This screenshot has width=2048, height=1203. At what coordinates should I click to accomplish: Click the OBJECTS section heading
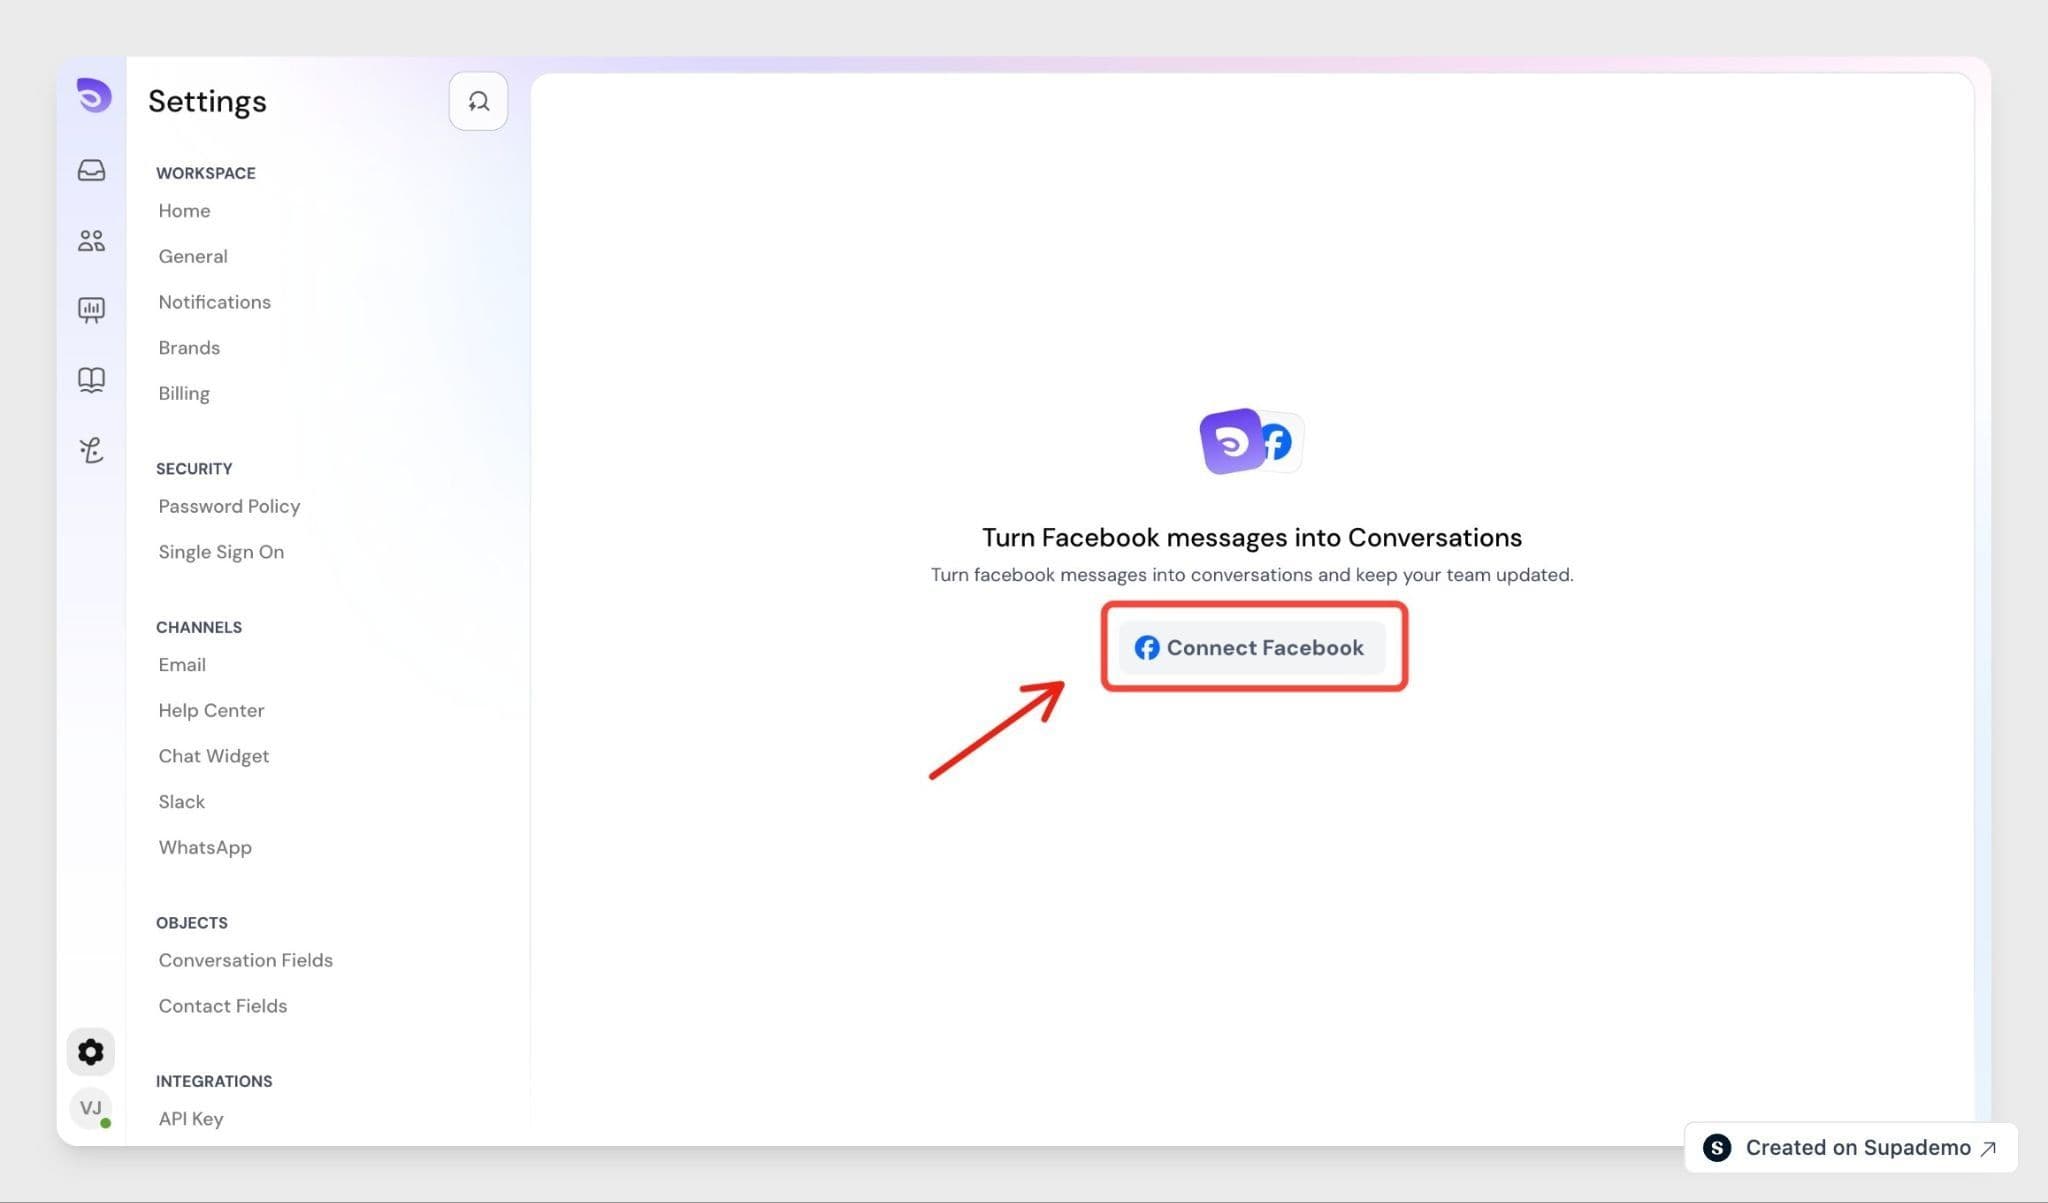(x=192, y=923)
